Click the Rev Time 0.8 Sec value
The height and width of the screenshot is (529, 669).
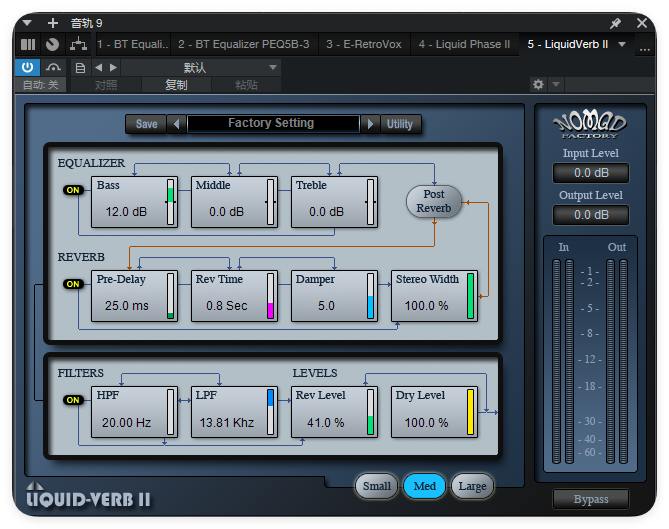227,305
